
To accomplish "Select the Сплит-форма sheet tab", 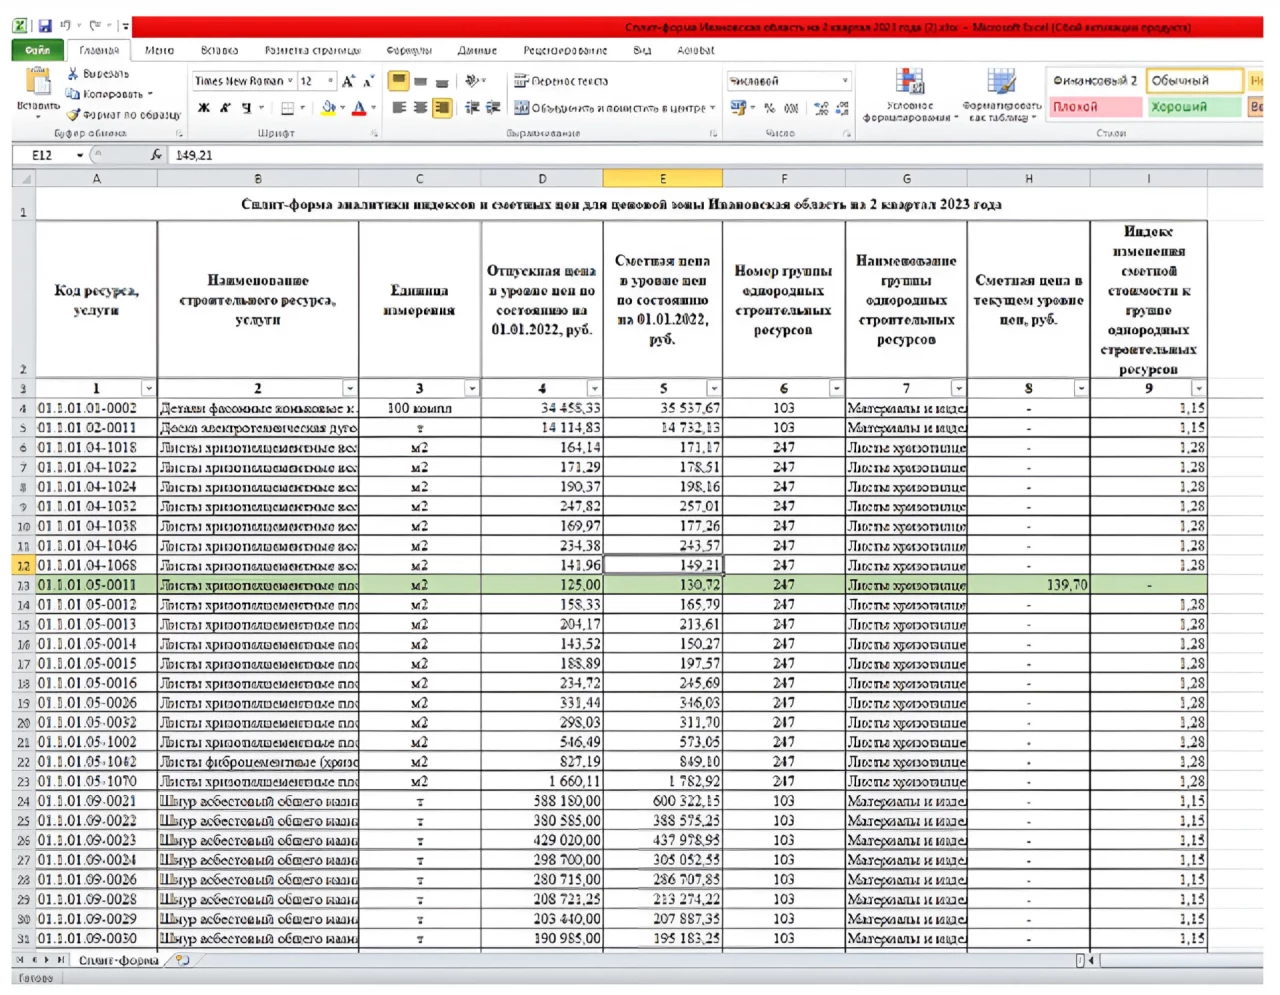I will [x=118, y=960].
